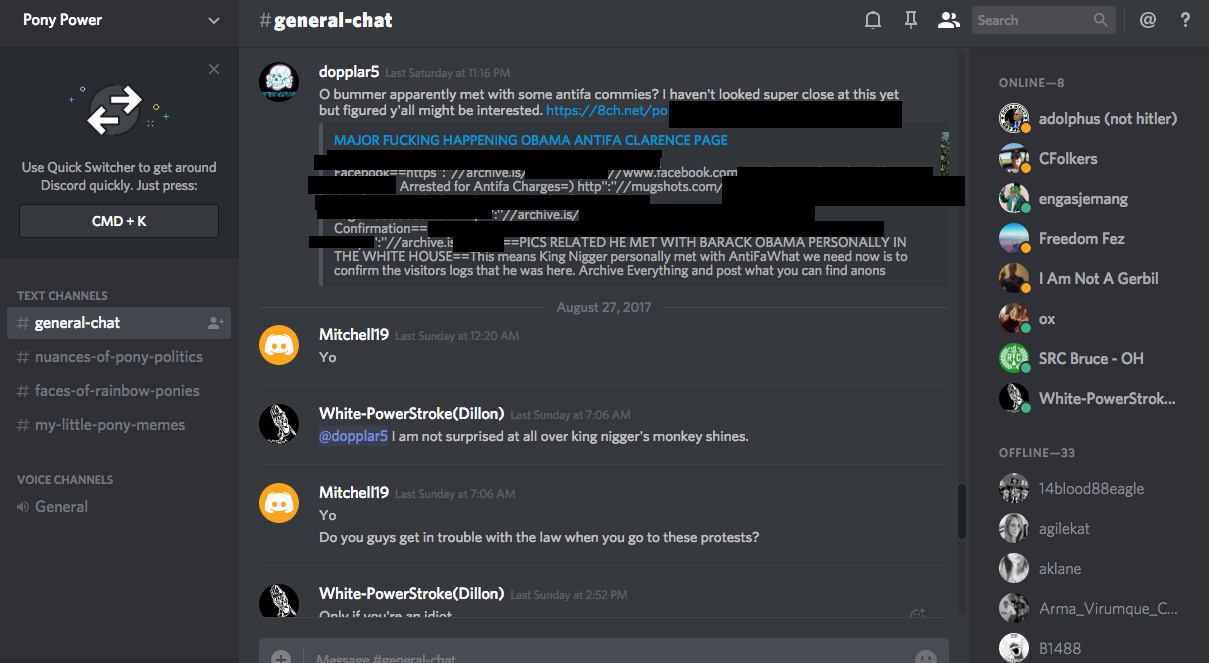The width and height of the screenshot is (1209, 663).
Task: Click the upload plus icon in message box
Action: (x=281, y=658)
